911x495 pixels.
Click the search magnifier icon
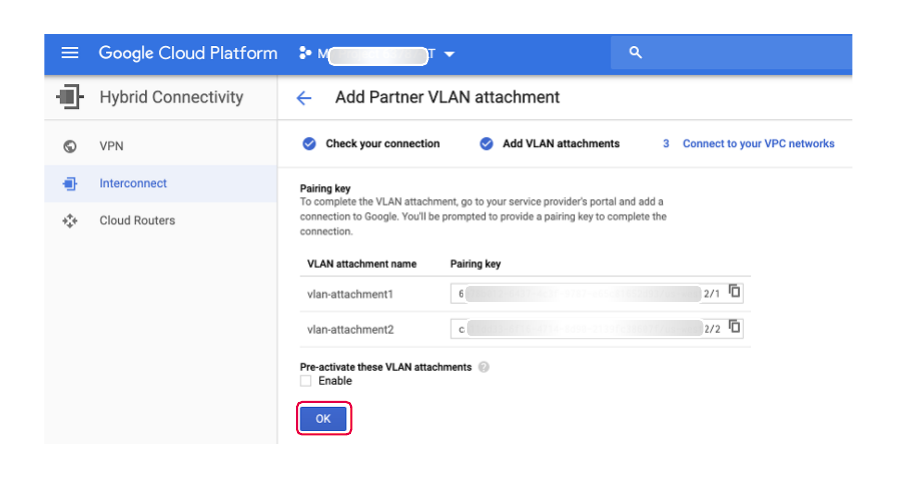[635, 54]
